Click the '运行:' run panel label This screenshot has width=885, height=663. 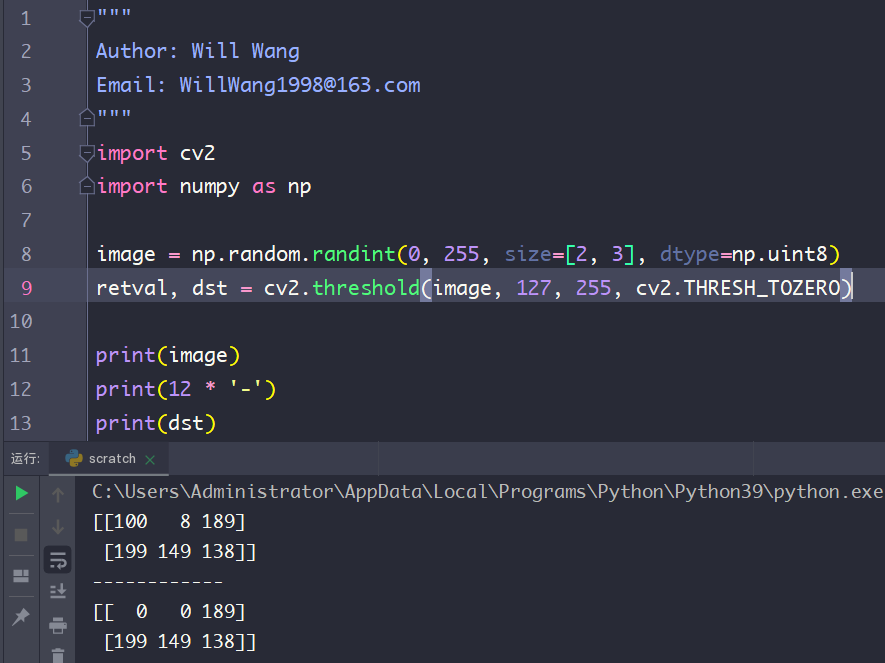(25, 458)
